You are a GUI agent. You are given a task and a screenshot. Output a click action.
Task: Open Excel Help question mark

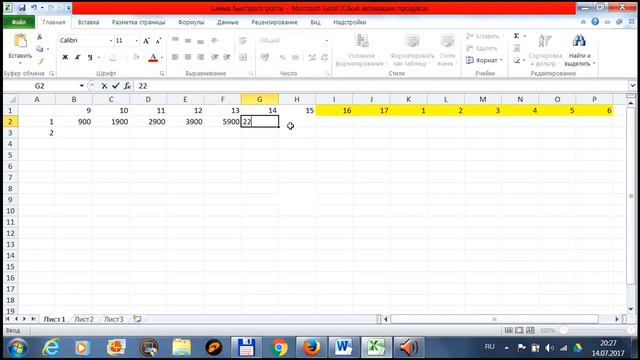(x=595, y=22)
